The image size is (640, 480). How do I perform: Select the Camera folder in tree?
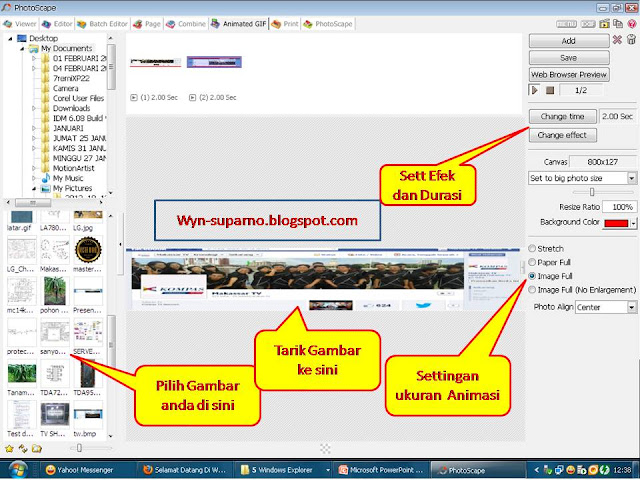coord(65,89)
